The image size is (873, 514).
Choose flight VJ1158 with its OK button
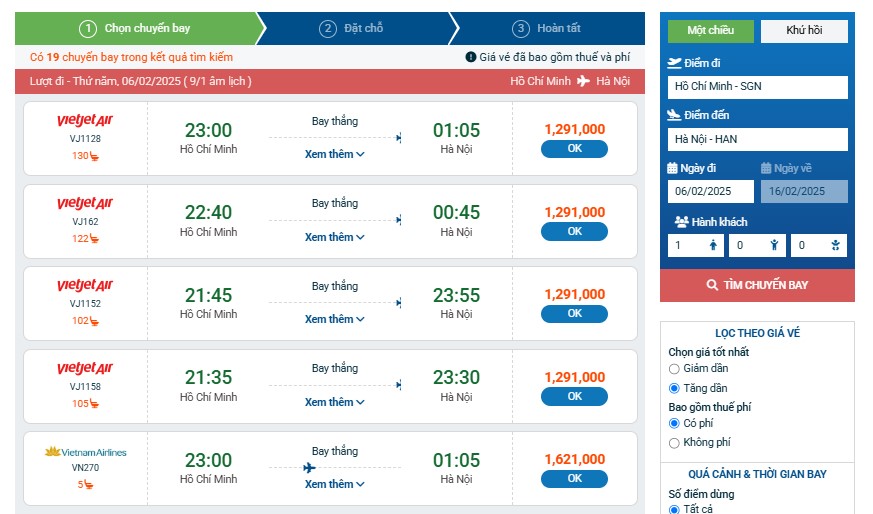(574, 396)
